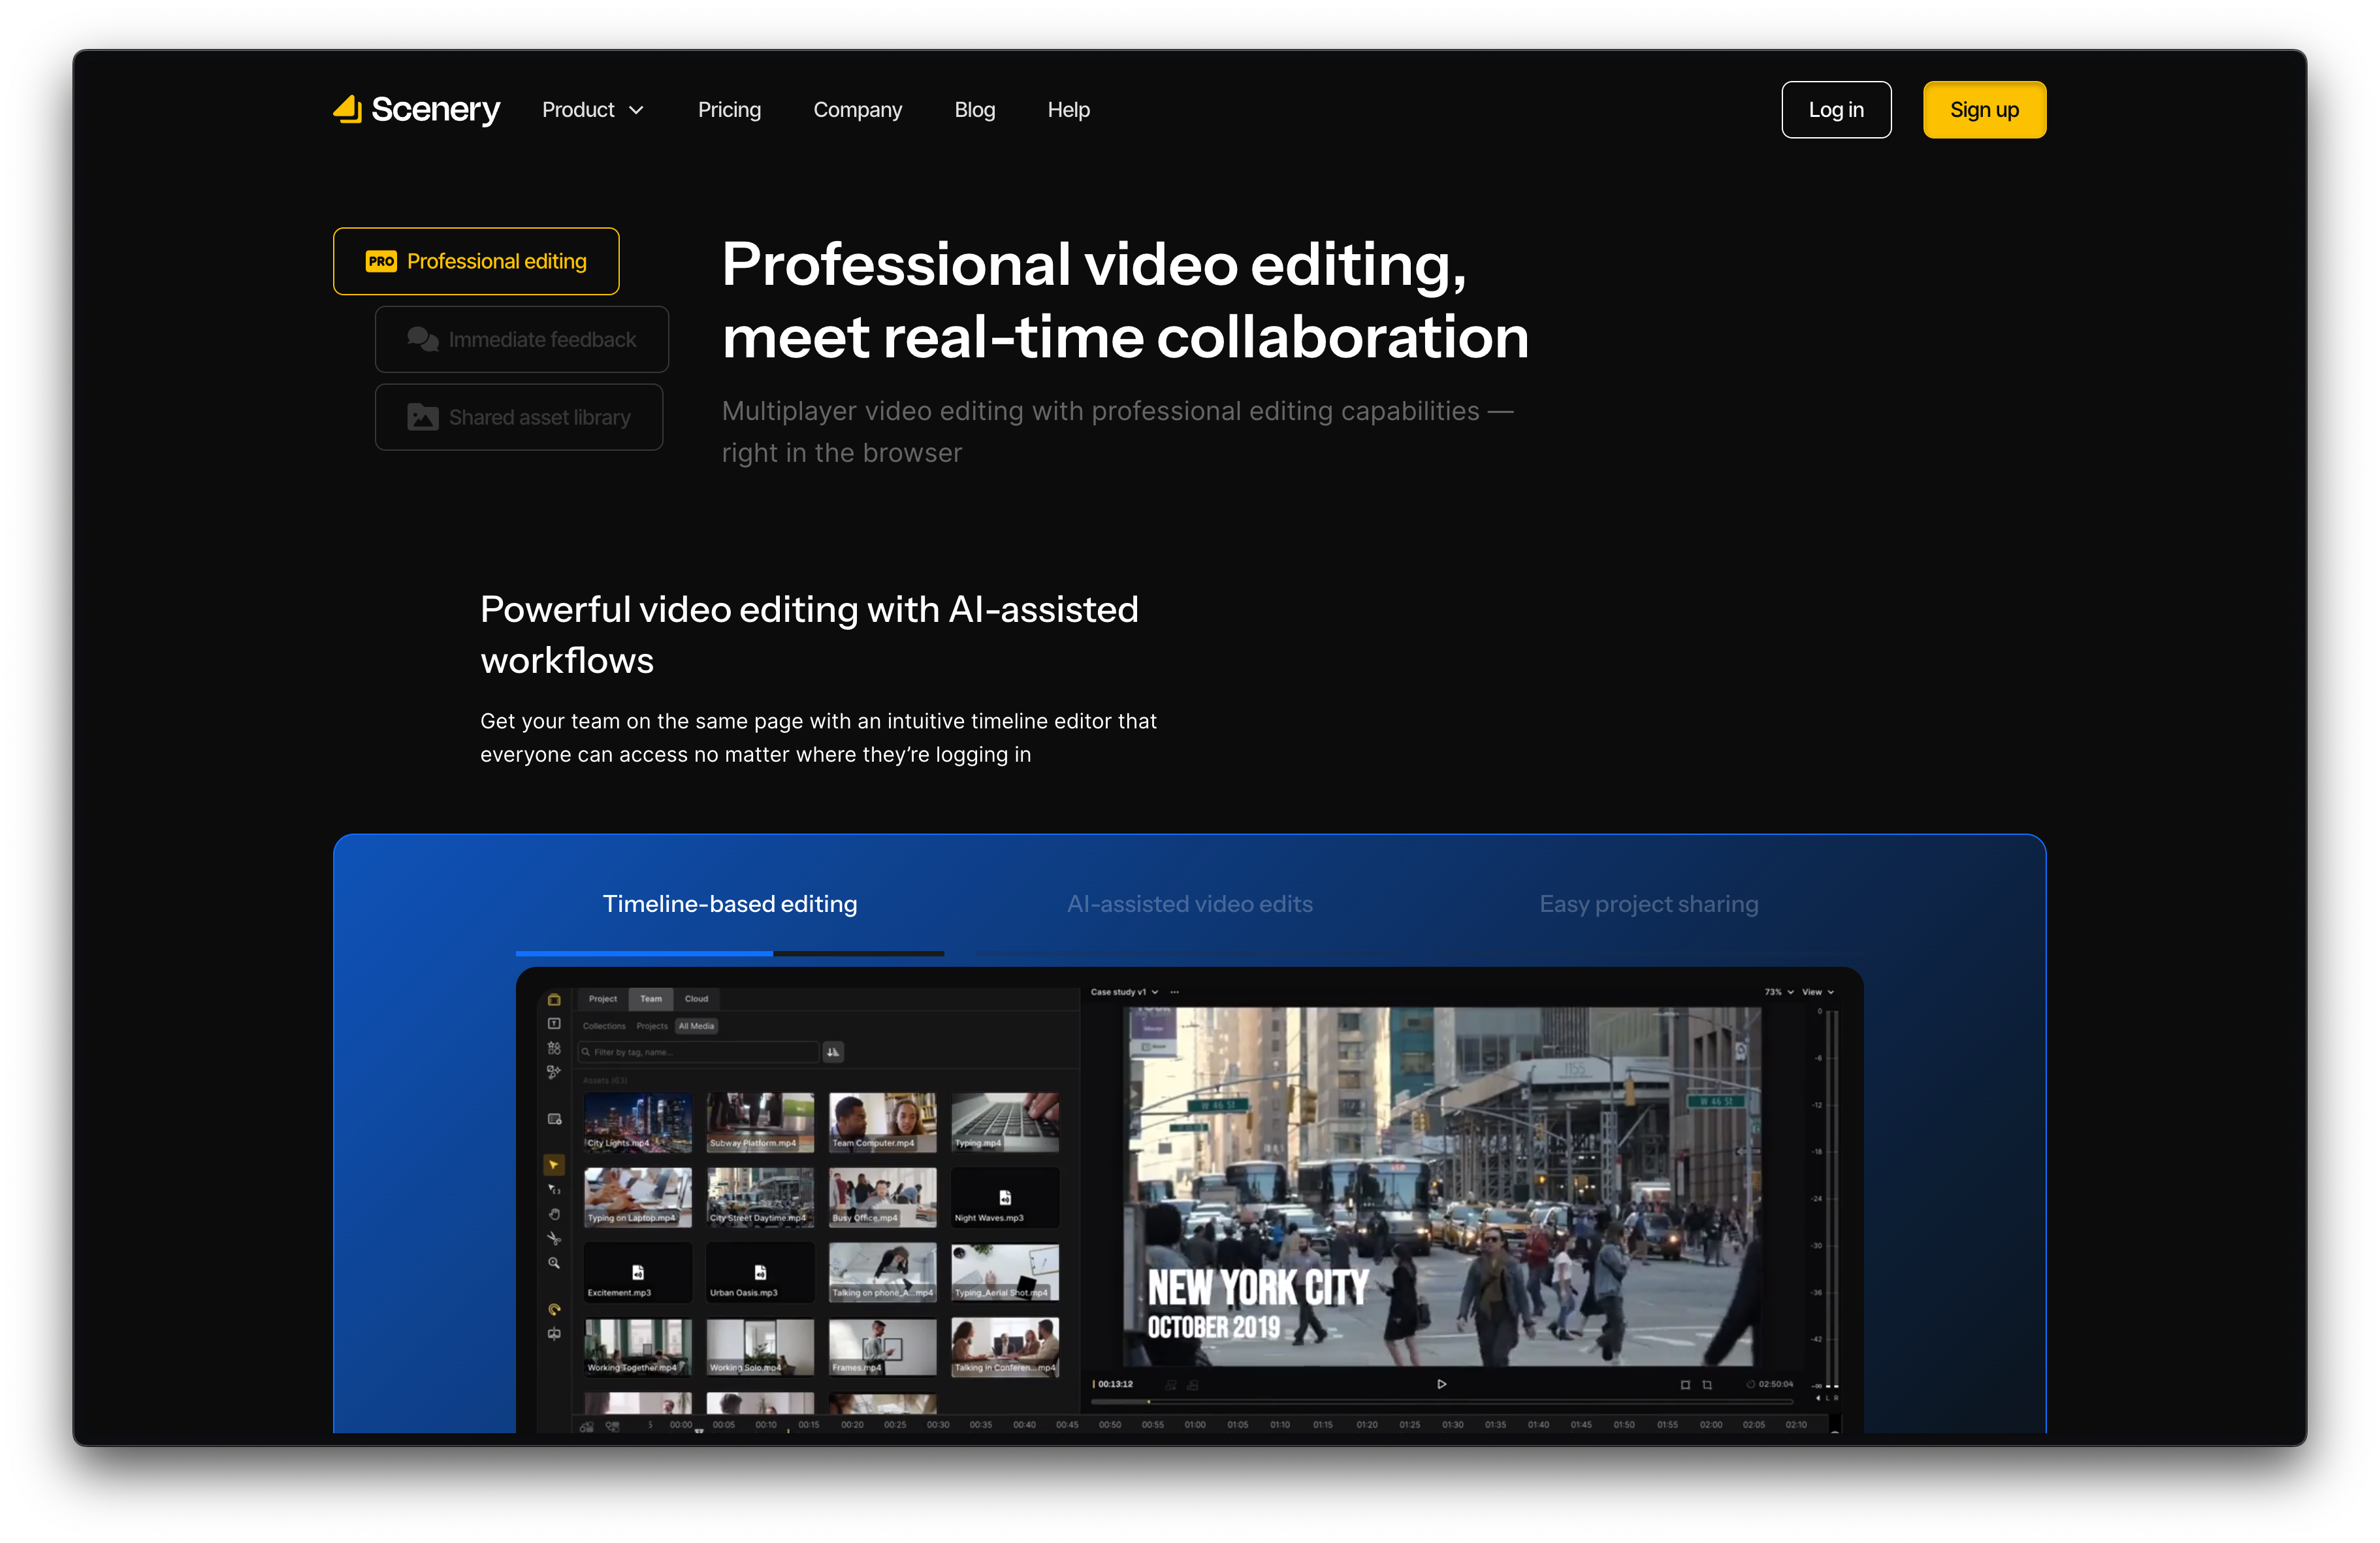Click the fullscreen frame icon under preview
The width and height of the screenshot is (2380, 1543).
click(x=1685, y=1385)
